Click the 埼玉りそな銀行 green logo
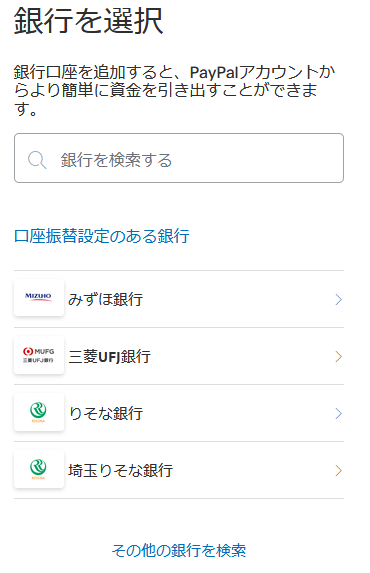This screenshot has width=370, height=573. pos(39,469)
